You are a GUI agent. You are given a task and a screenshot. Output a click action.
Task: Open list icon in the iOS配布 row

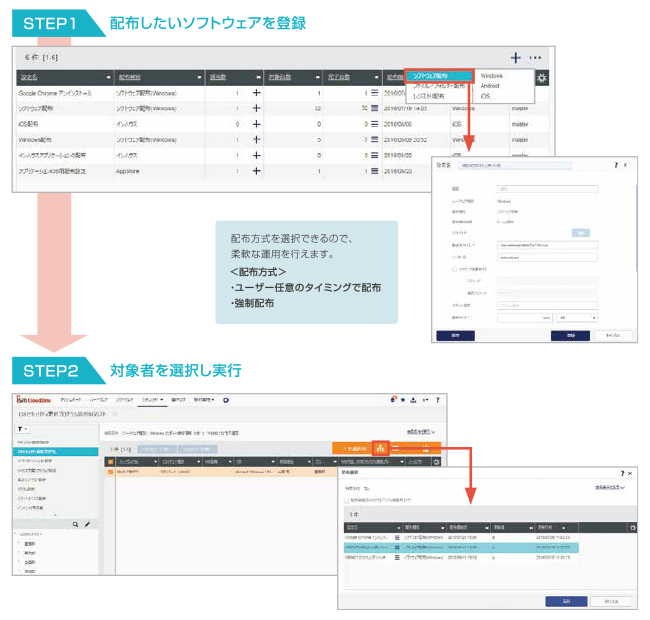[x=374, y=124]
